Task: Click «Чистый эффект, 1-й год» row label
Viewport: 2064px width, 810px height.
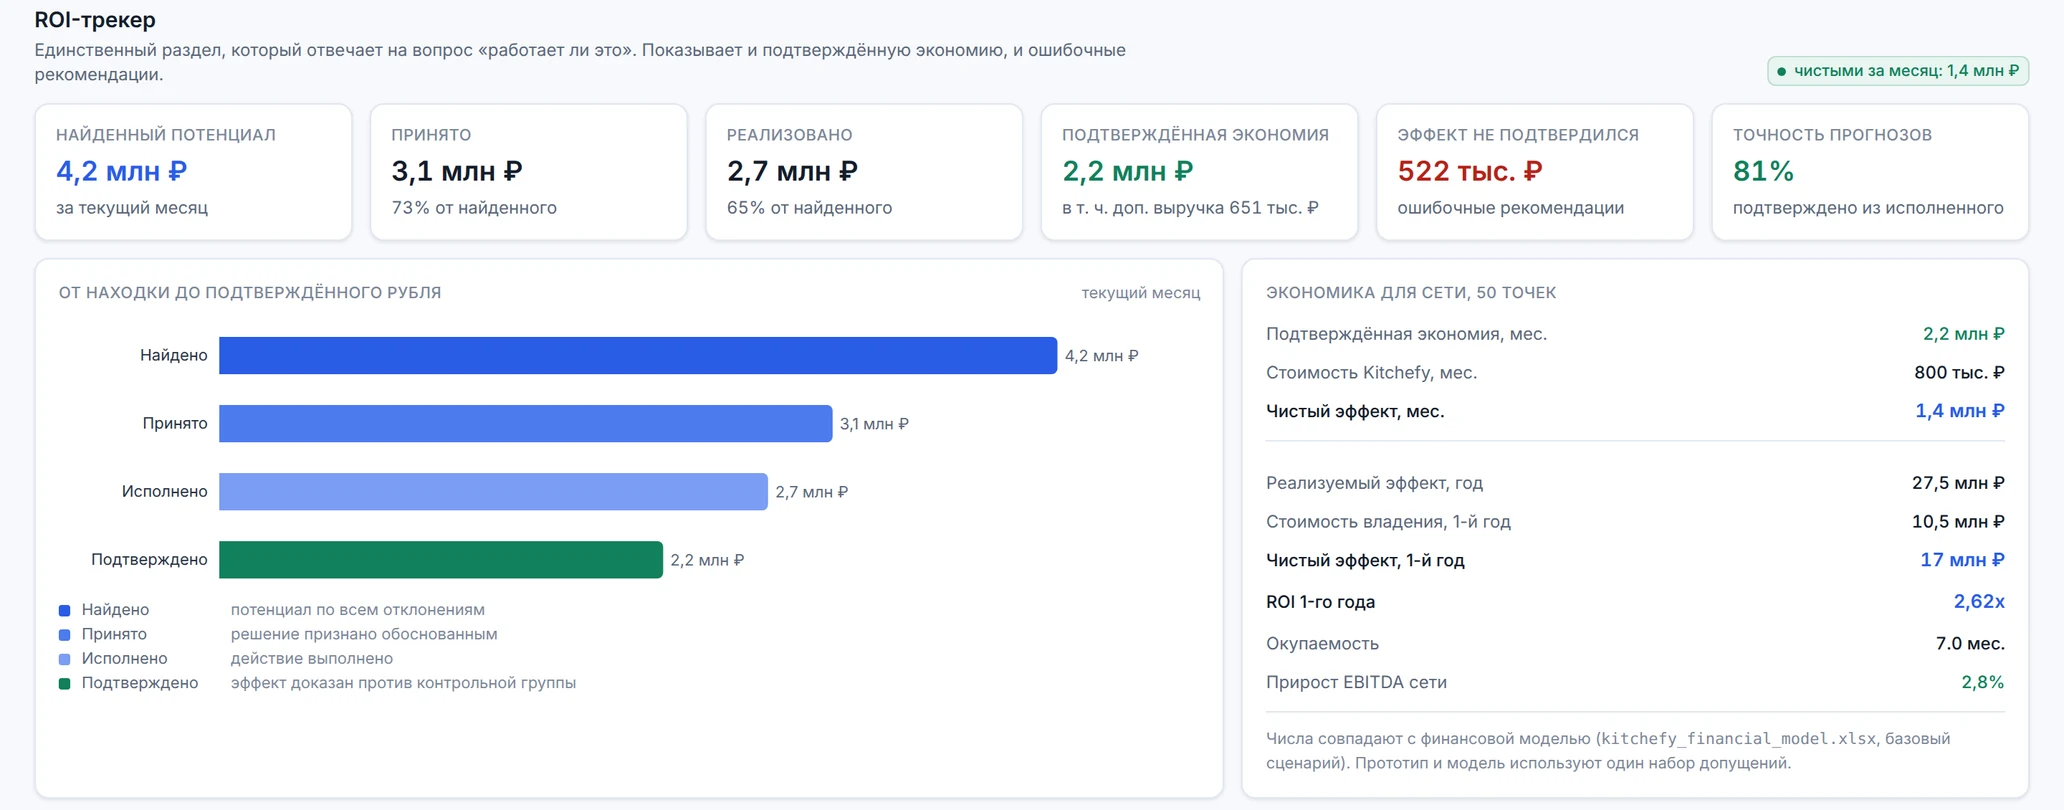Action: tap(1365, 561)
